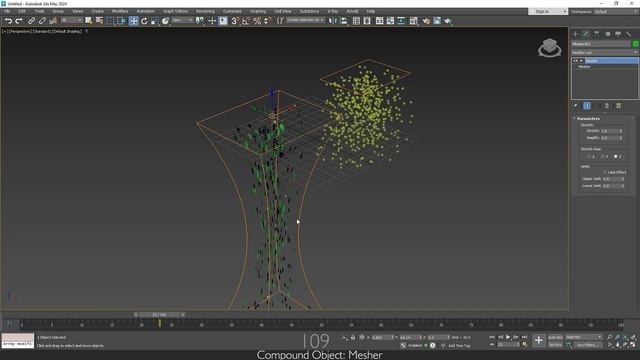Toggle the Select and Manipulate crosshair icon
Image resolution: width=640 pixels, height=360 pixels.
(x=212, y=20)
